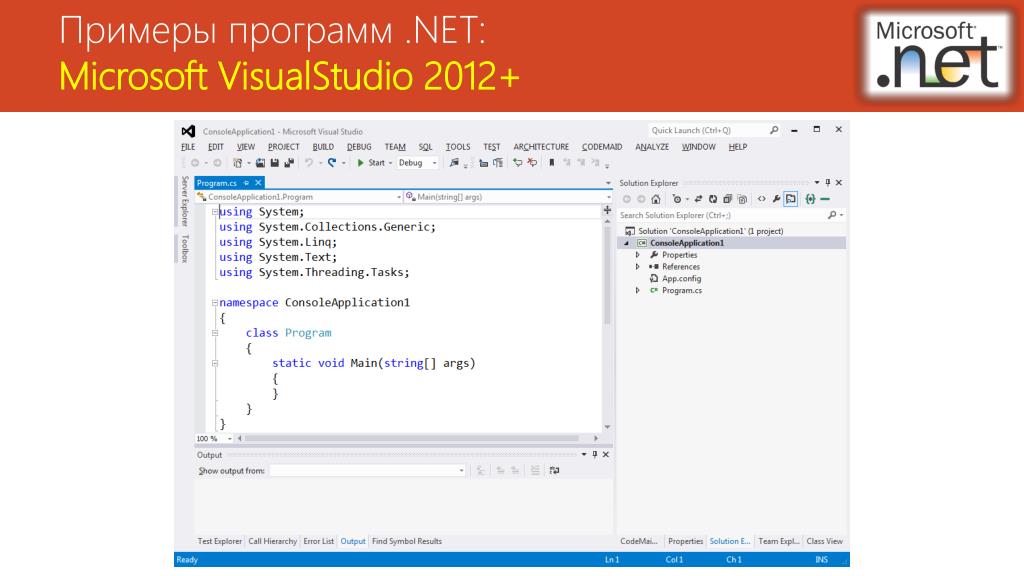Open the 100 % zoom level dropdown

click(x=214, y=439)
